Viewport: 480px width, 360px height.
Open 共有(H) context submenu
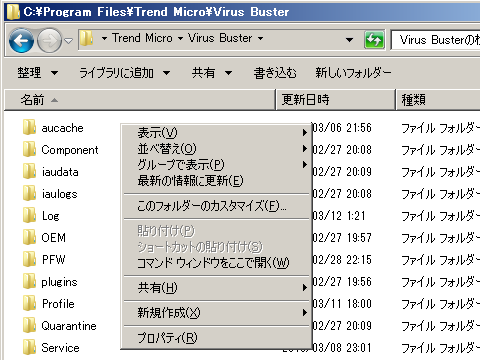[217, 287]
